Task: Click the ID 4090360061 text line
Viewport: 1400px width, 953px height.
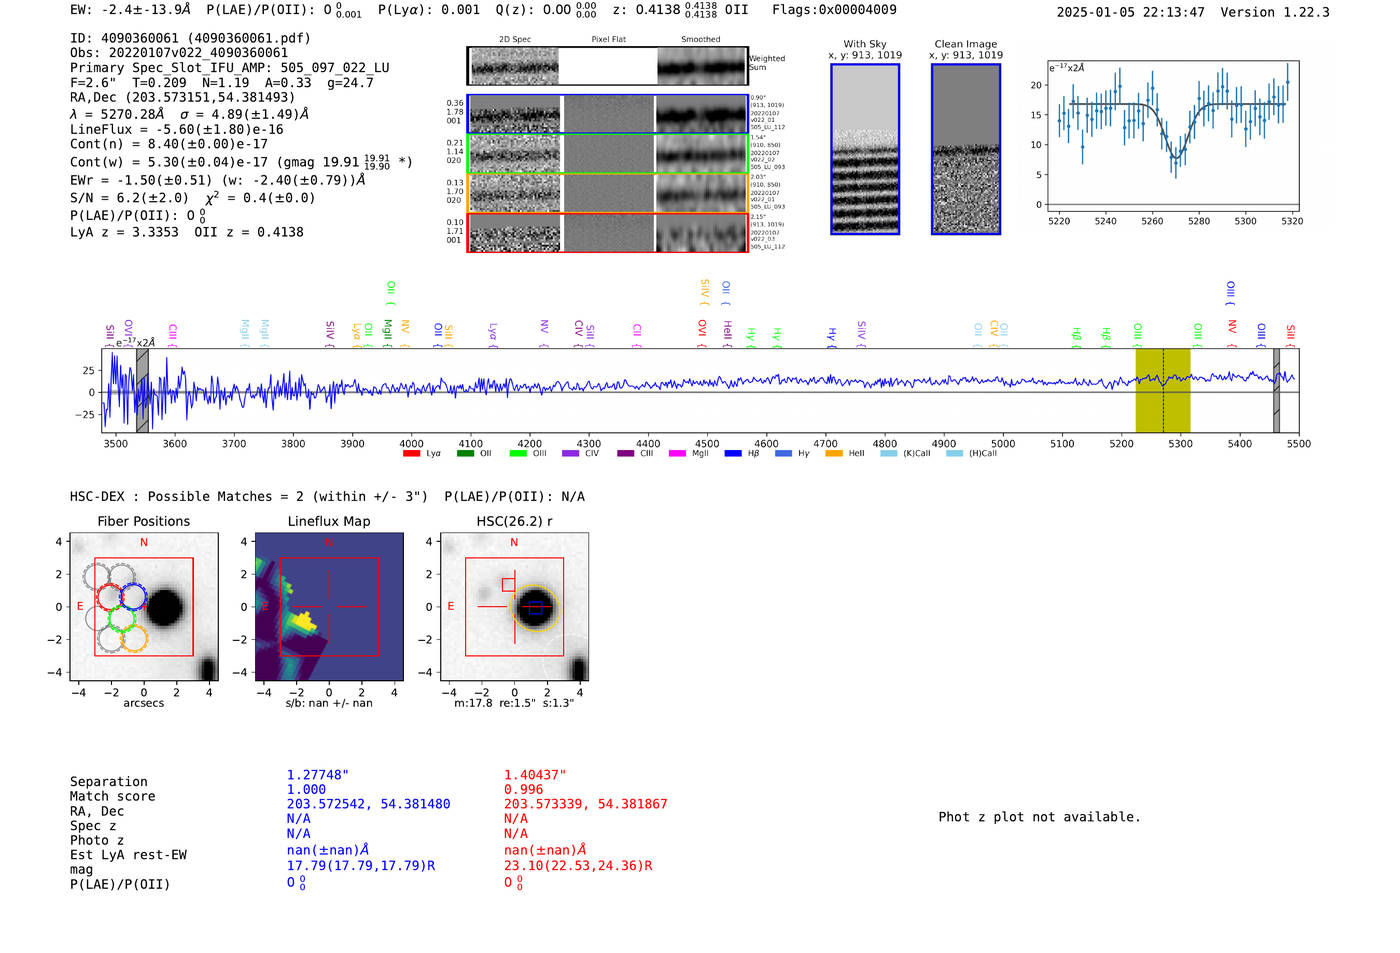Action: tap(190, 38)
